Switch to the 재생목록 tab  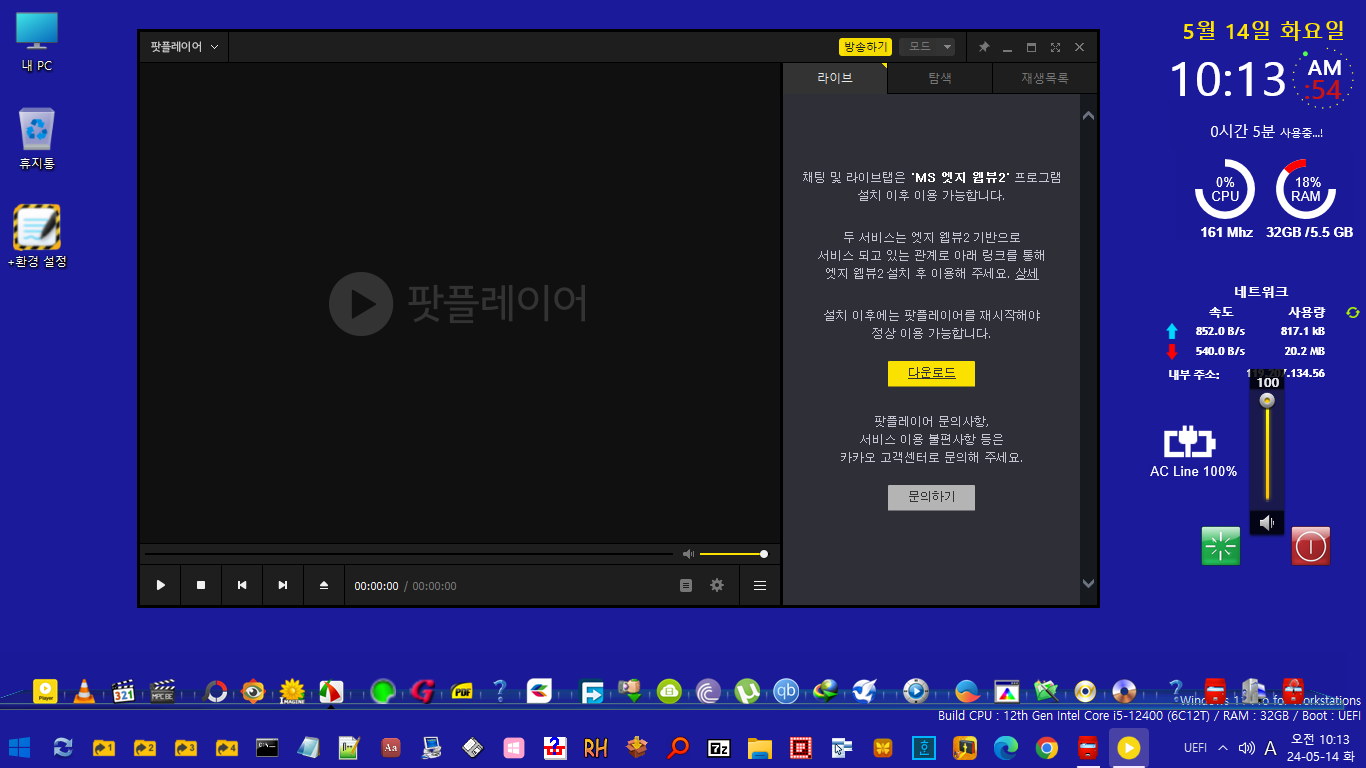pos(1044,78)
